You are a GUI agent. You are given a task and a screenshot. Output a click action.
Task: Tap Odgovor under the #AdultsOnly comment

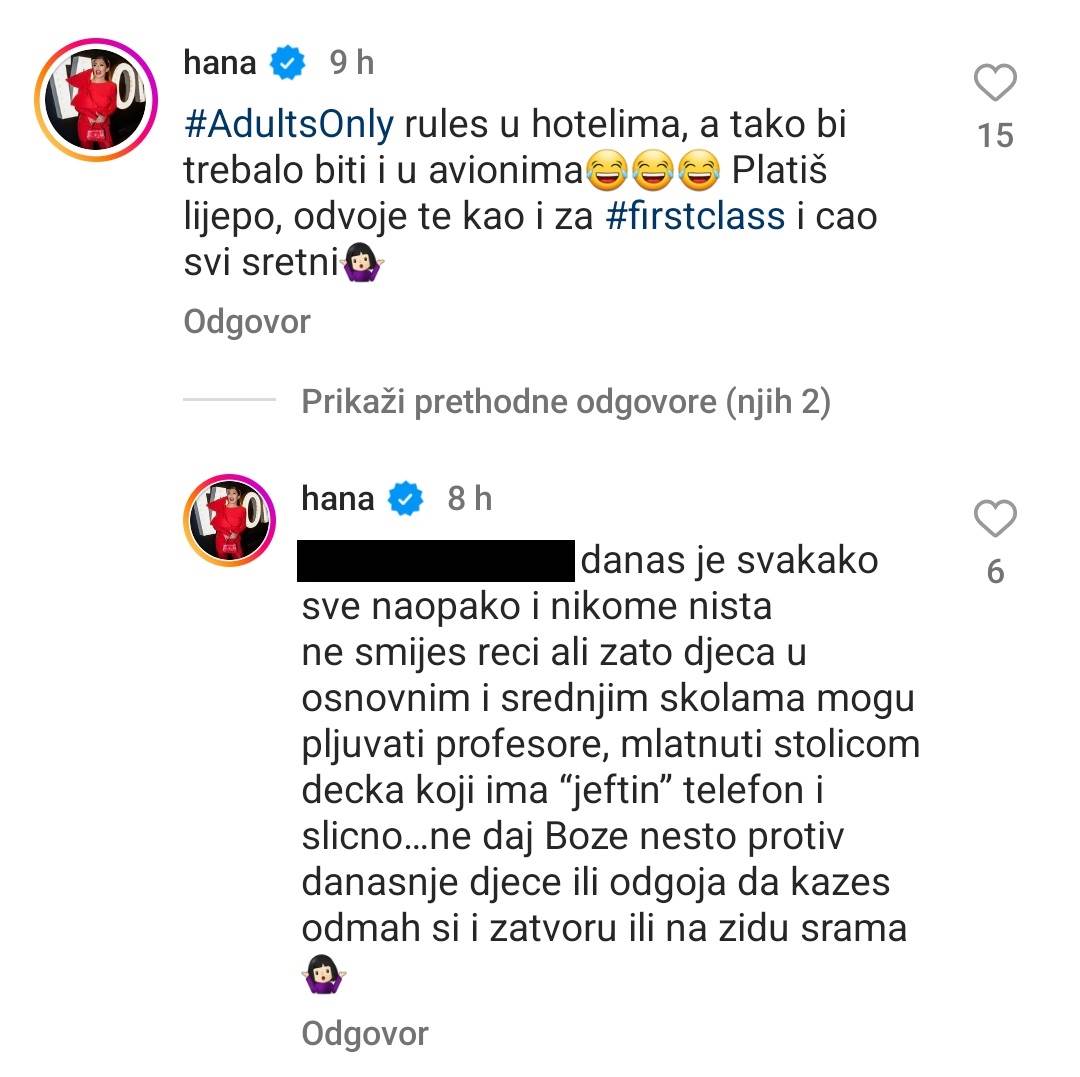click(x=247, y=322)
